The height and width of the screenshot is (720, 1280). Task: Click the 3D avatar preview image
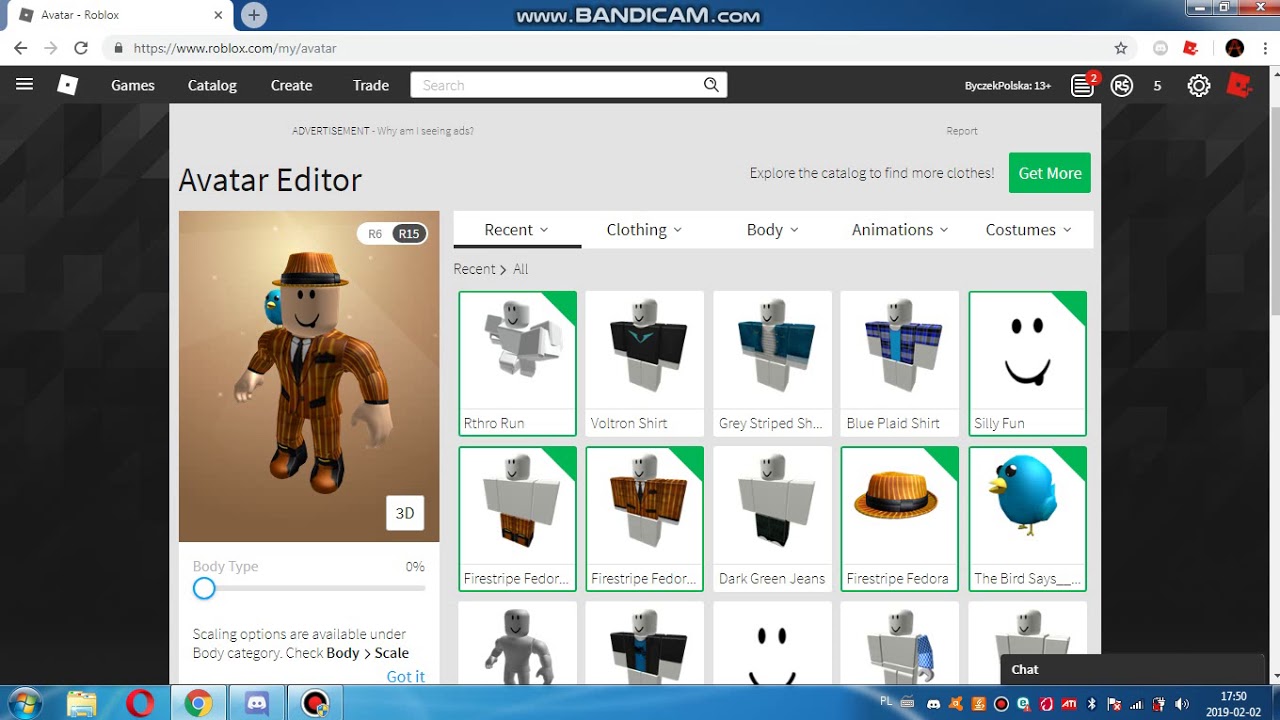pyautogui.click(x=309, y=376)
